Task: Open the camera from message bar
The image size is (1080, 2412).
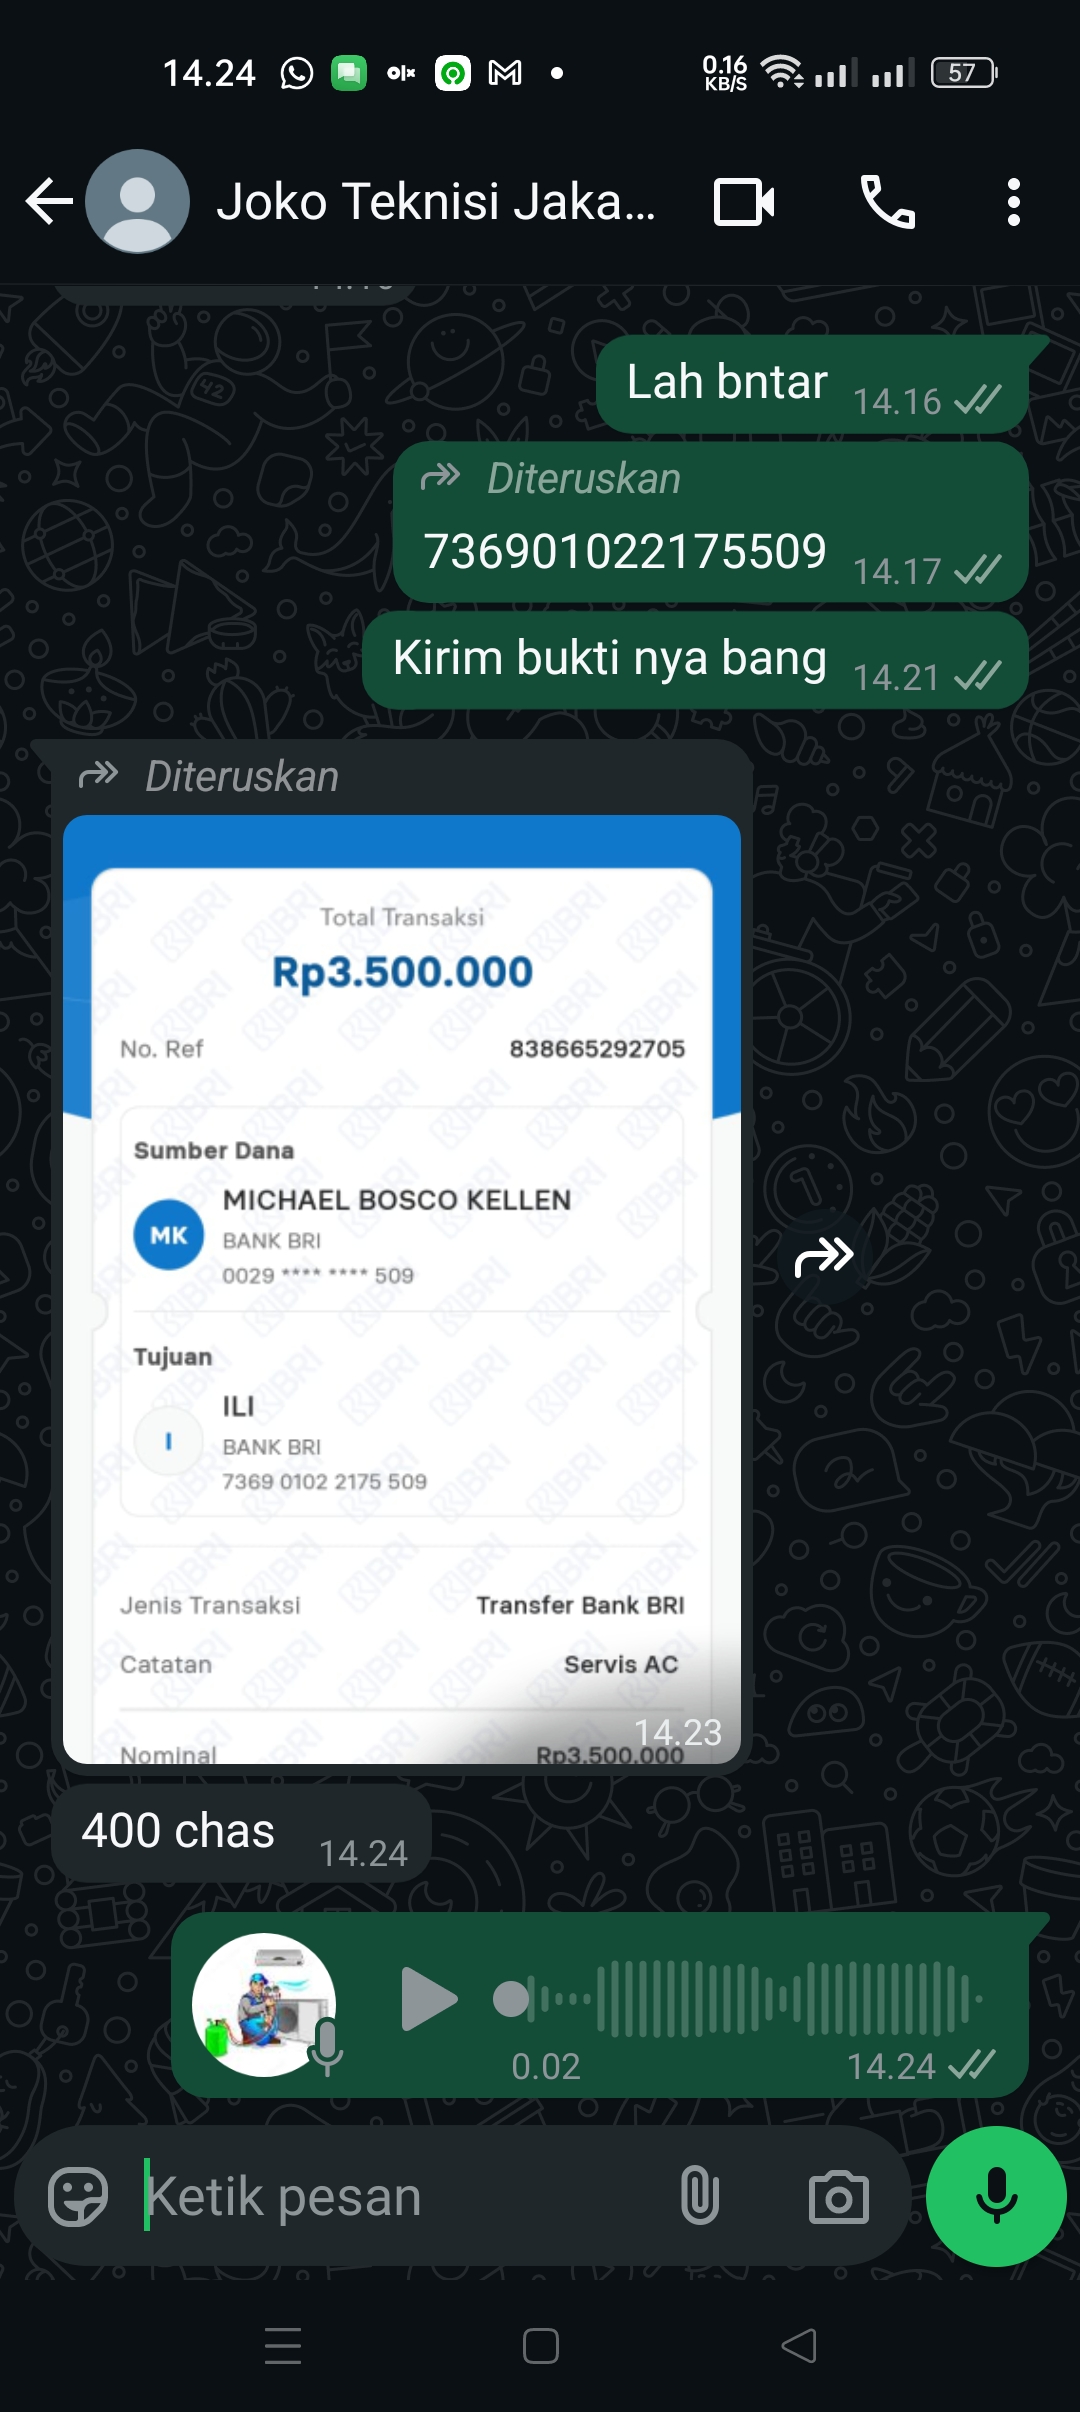Action: pyautogui.click(x=838, y=2197)
